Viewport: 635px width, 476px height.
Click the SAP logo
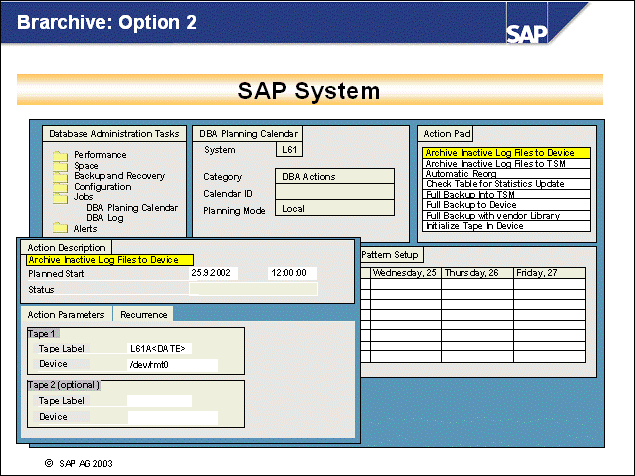pyautogui.click(x=526, y=33)
